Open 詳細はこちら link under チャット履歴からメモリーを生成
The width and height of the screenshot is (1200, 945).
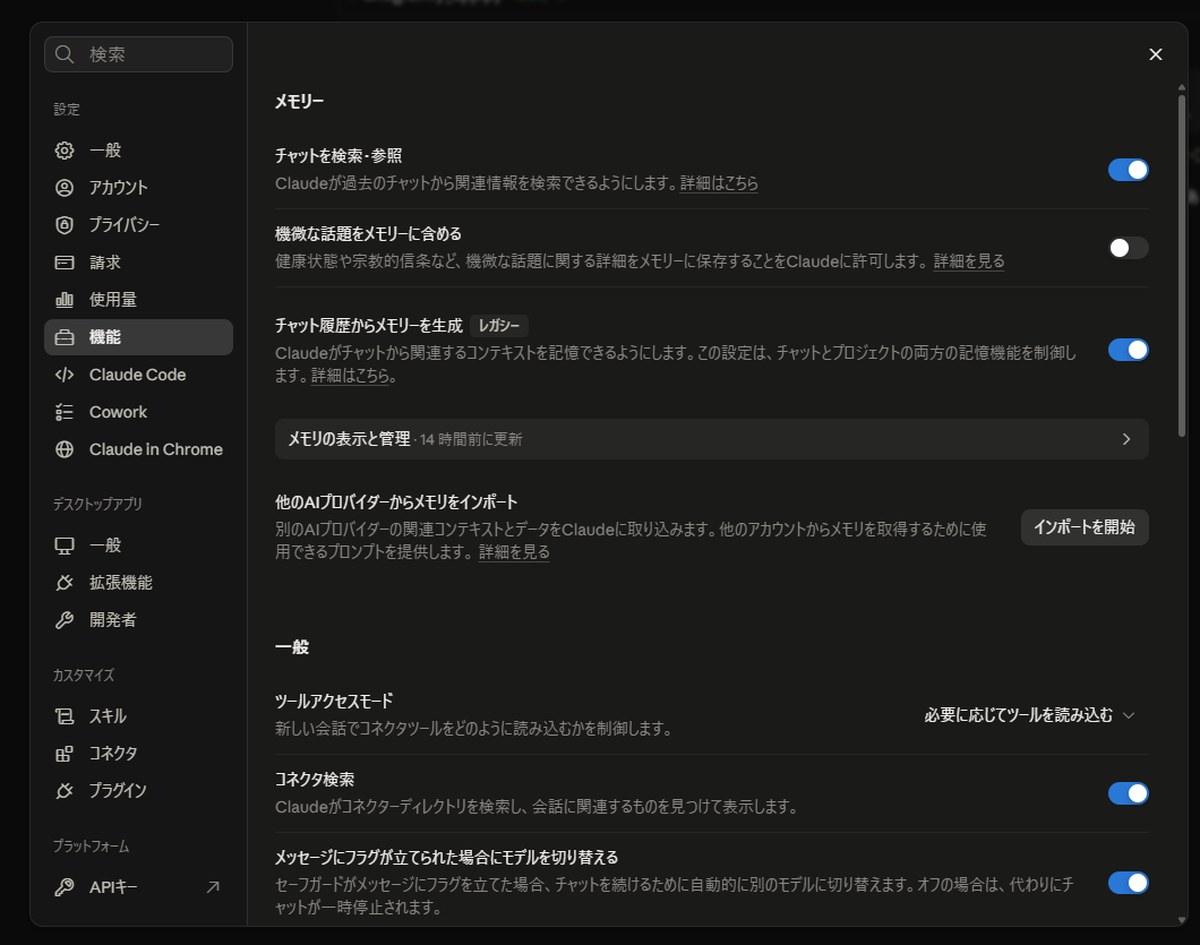coord(350,376)
